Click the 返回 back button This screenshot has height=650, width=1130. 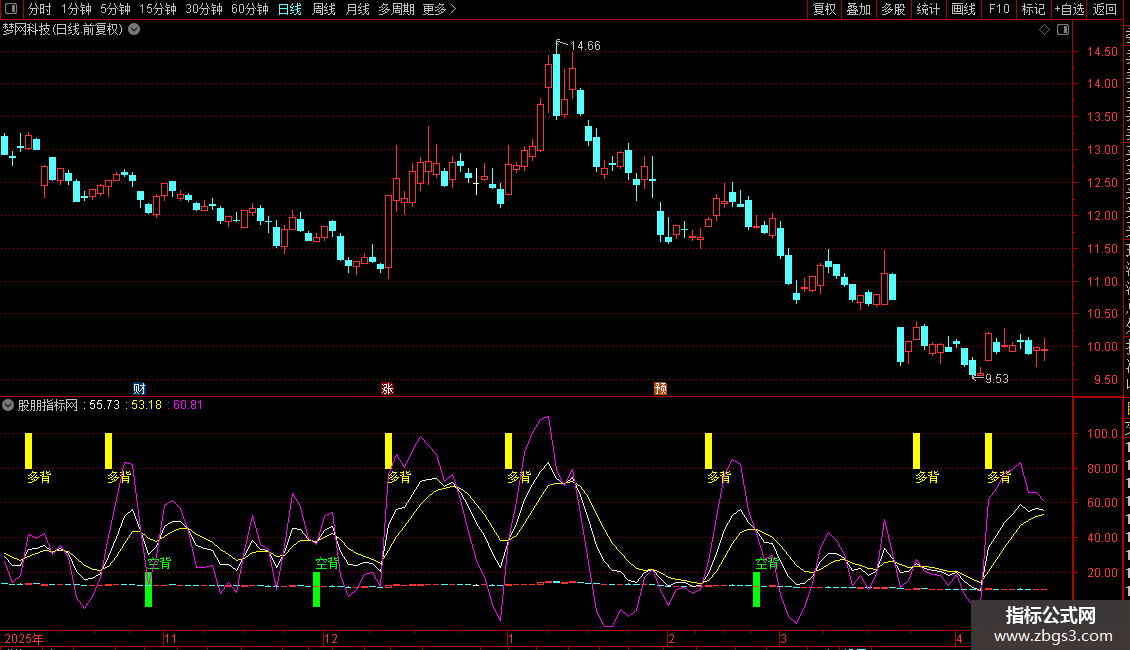pos(1105,9)
